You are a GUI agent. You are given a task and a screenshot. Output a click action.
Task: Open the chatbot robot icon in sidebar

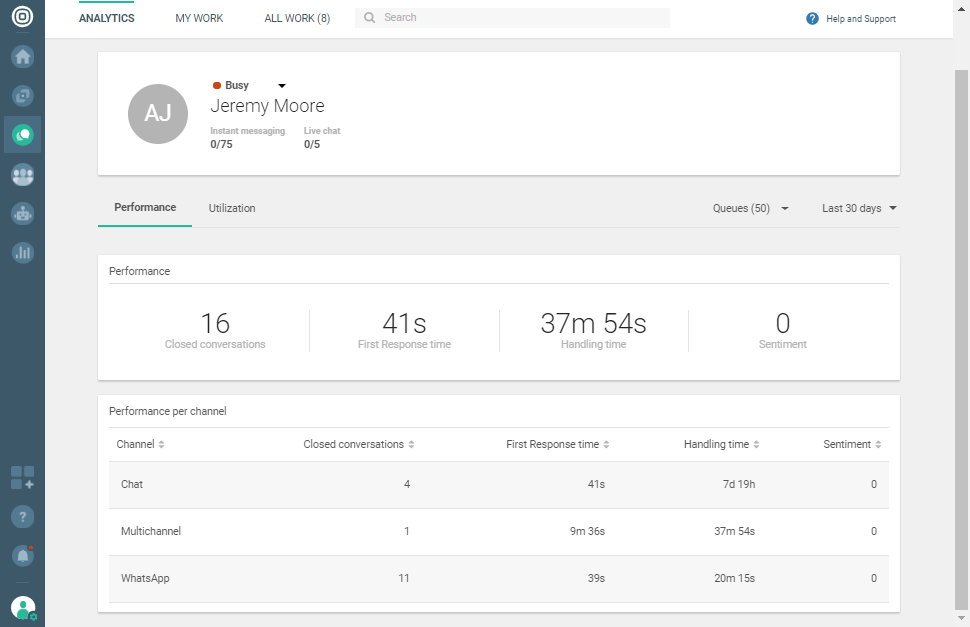22,213
